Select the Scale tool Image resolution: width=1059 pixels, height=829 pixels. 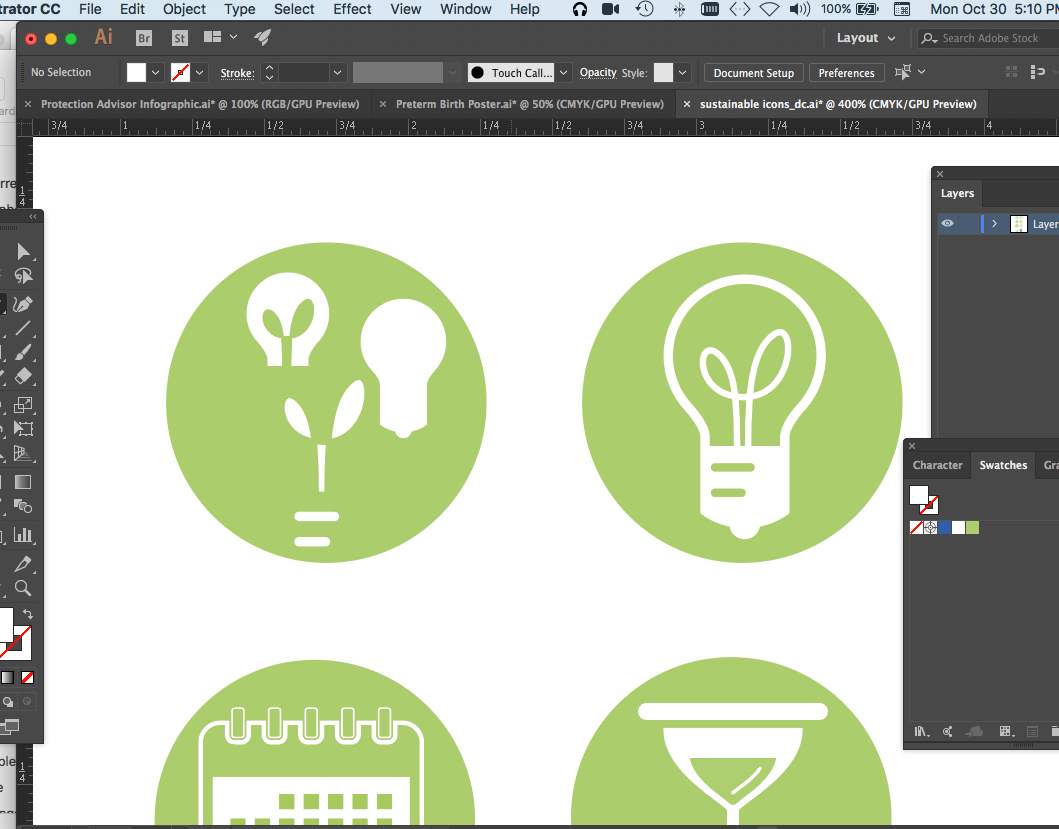click(23, 405)
